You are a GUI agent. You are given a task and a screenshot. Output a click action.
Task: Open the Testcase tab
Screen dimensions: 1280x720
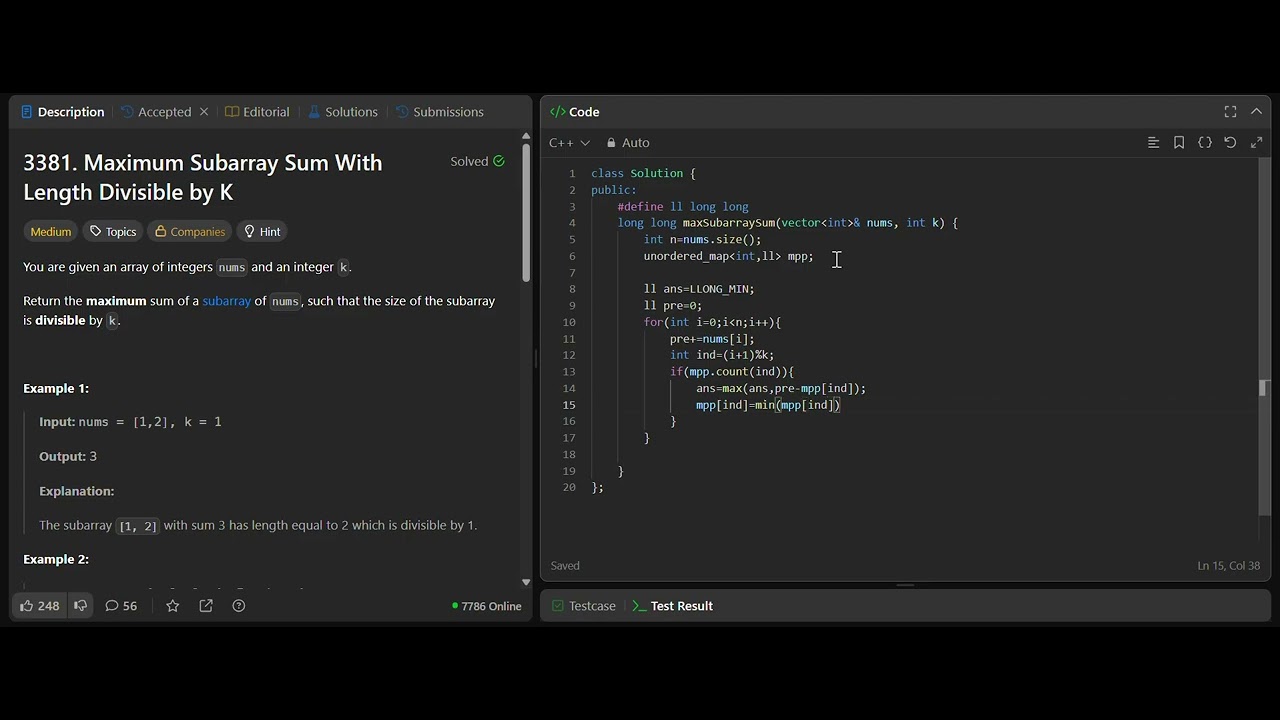tap(584, 606)
